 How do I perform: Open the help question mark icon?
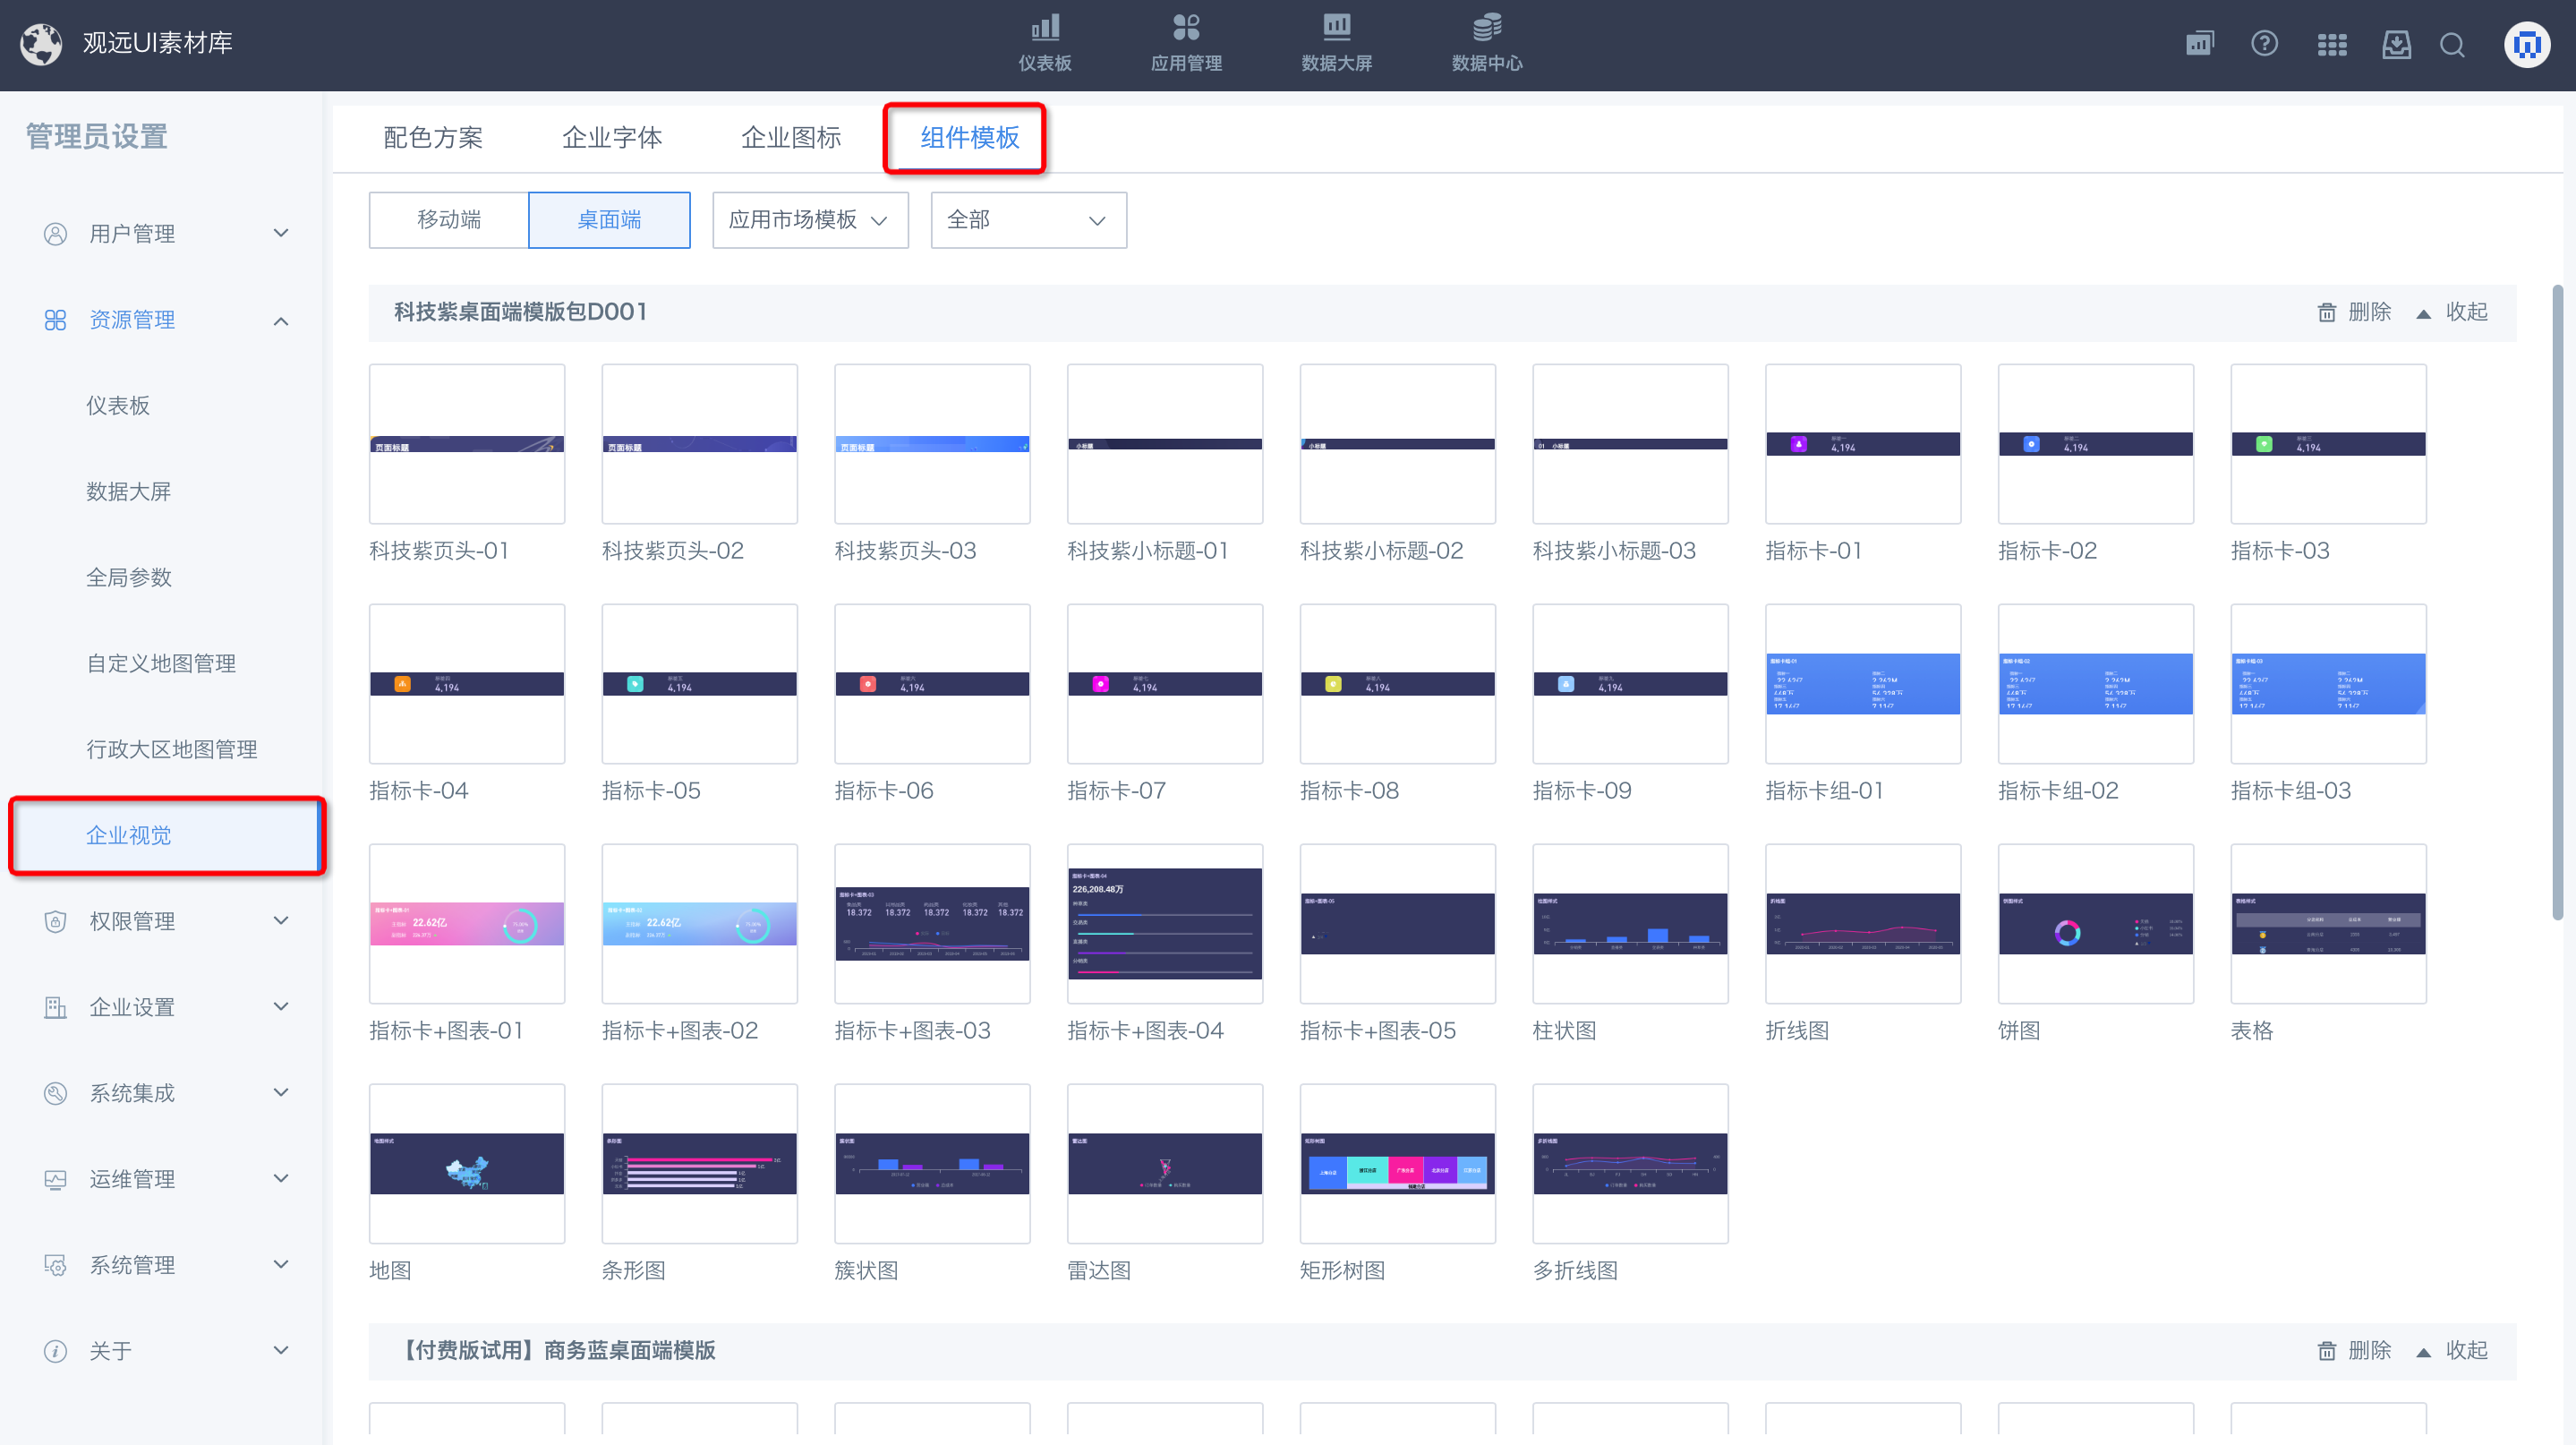[x=2264, y=44]
